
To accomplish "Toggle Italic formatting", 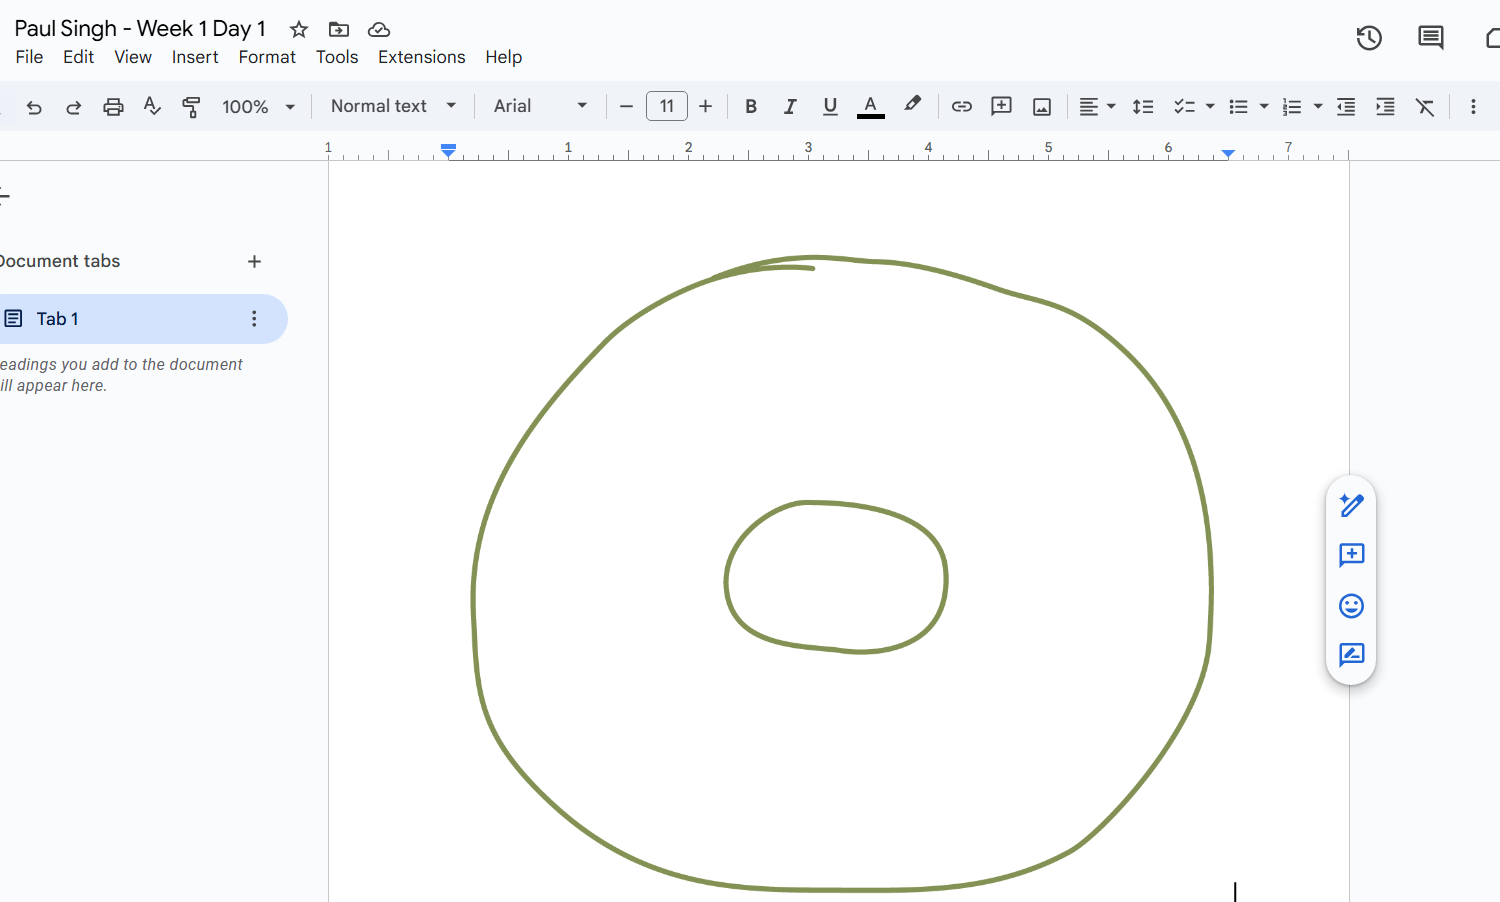I will click(790, 107).
